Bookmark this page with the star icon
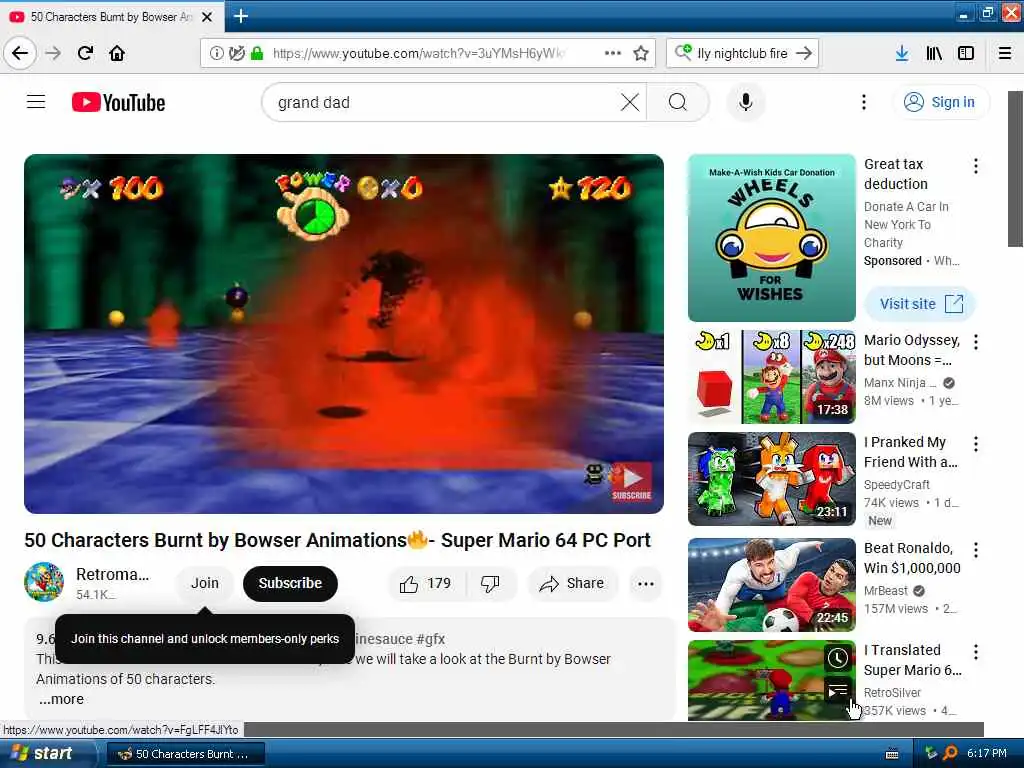 coord(641,53)
